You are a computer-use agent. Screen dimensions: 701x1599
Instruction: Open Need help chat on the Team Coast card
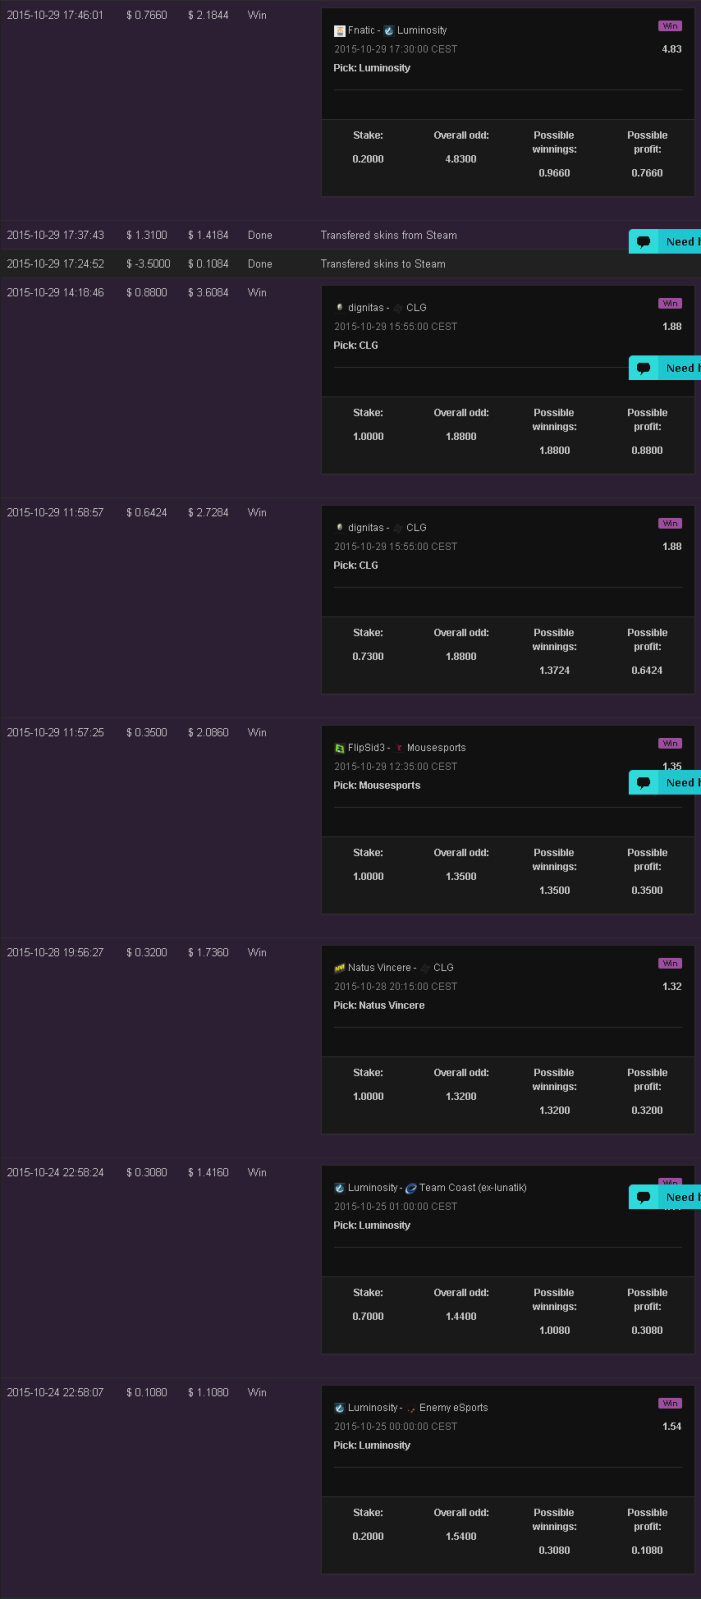pyautogui.click(x=665, y=1197)
